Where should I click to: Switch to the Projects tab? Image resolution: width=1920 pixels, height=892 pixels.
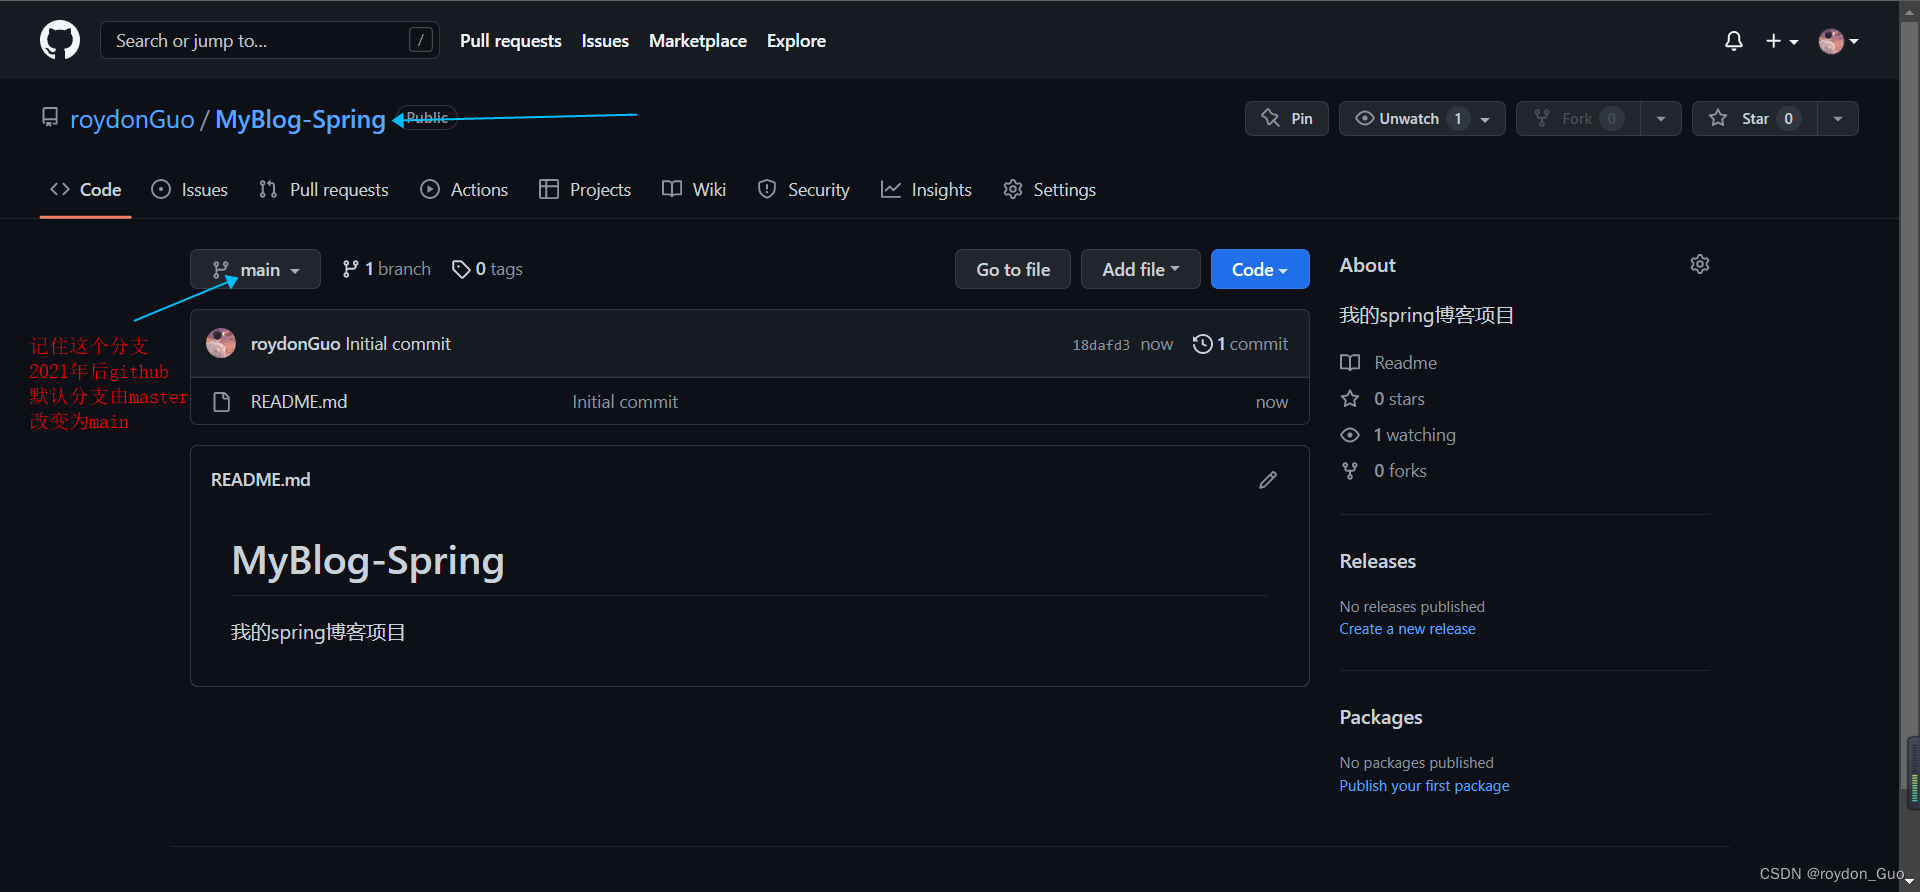click(x=585, y=190)
